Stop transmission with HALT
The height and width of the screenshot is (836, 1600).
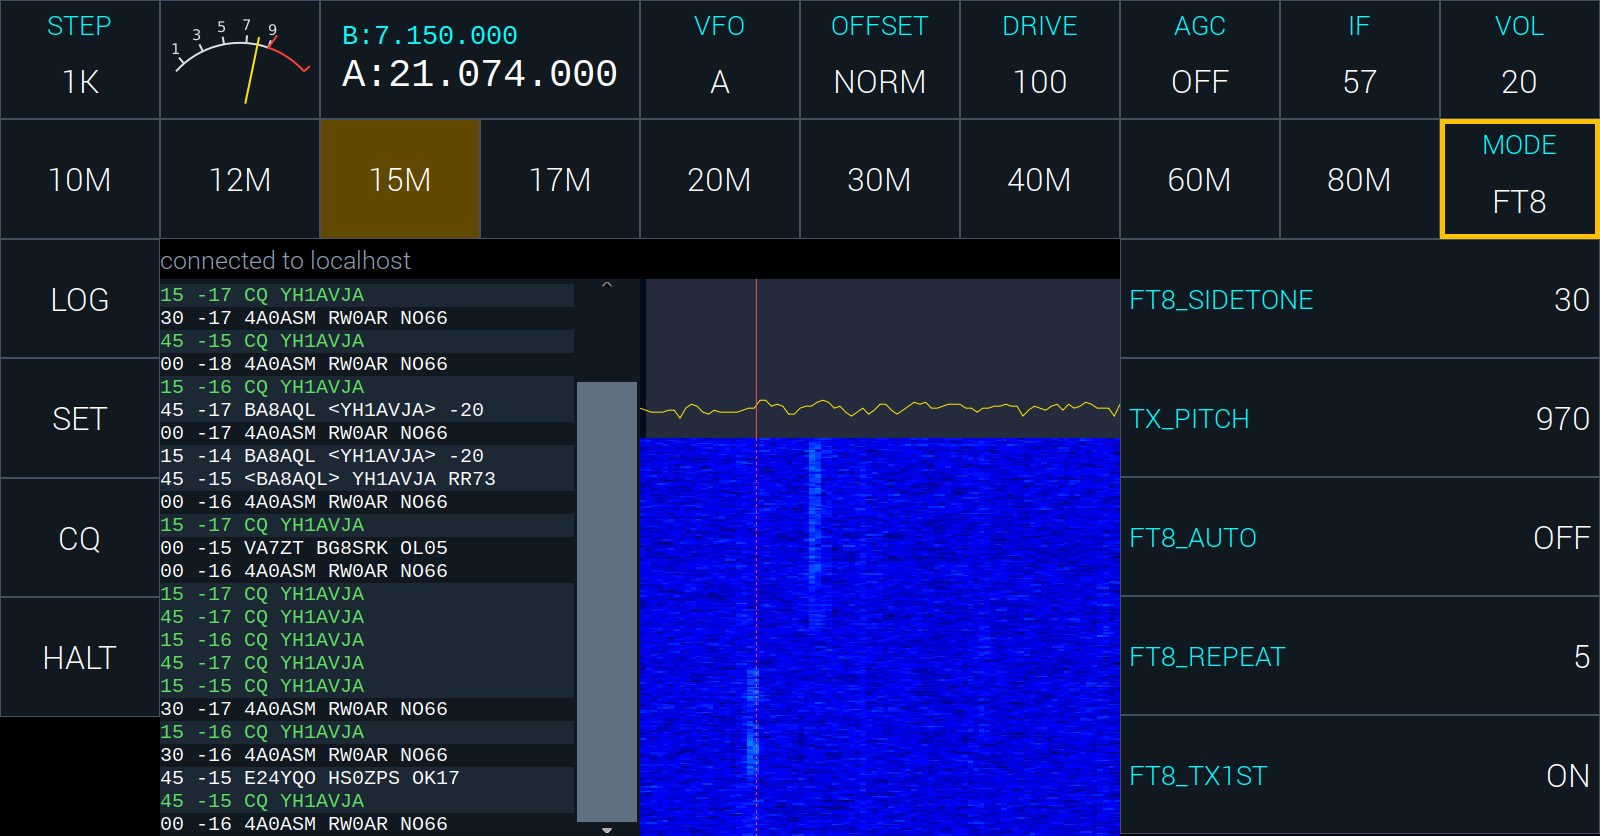click(80, 657)
